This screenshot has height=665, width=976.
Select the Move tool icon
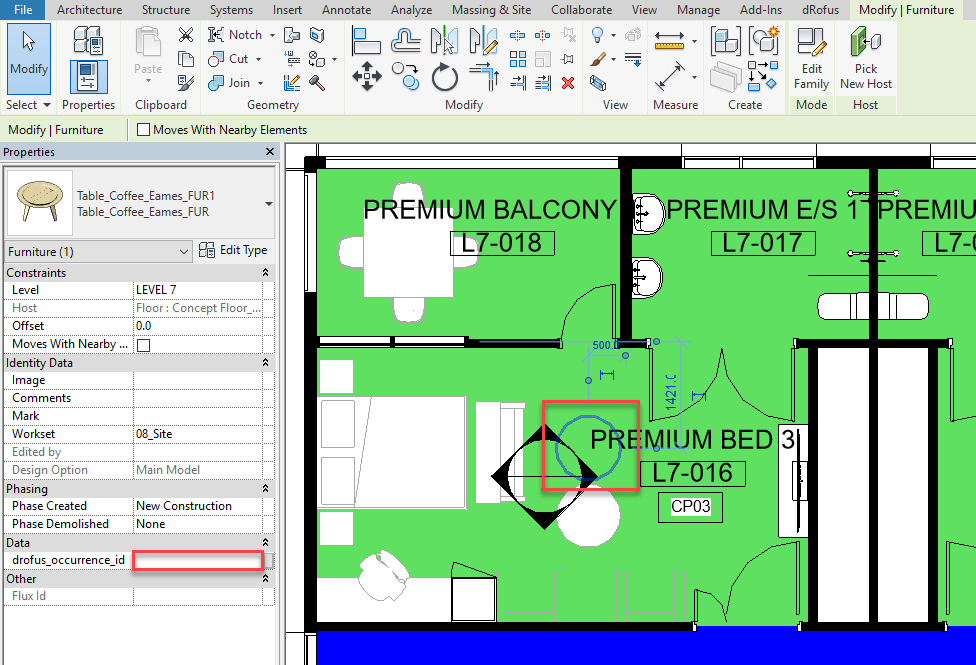tap(366, 76)
